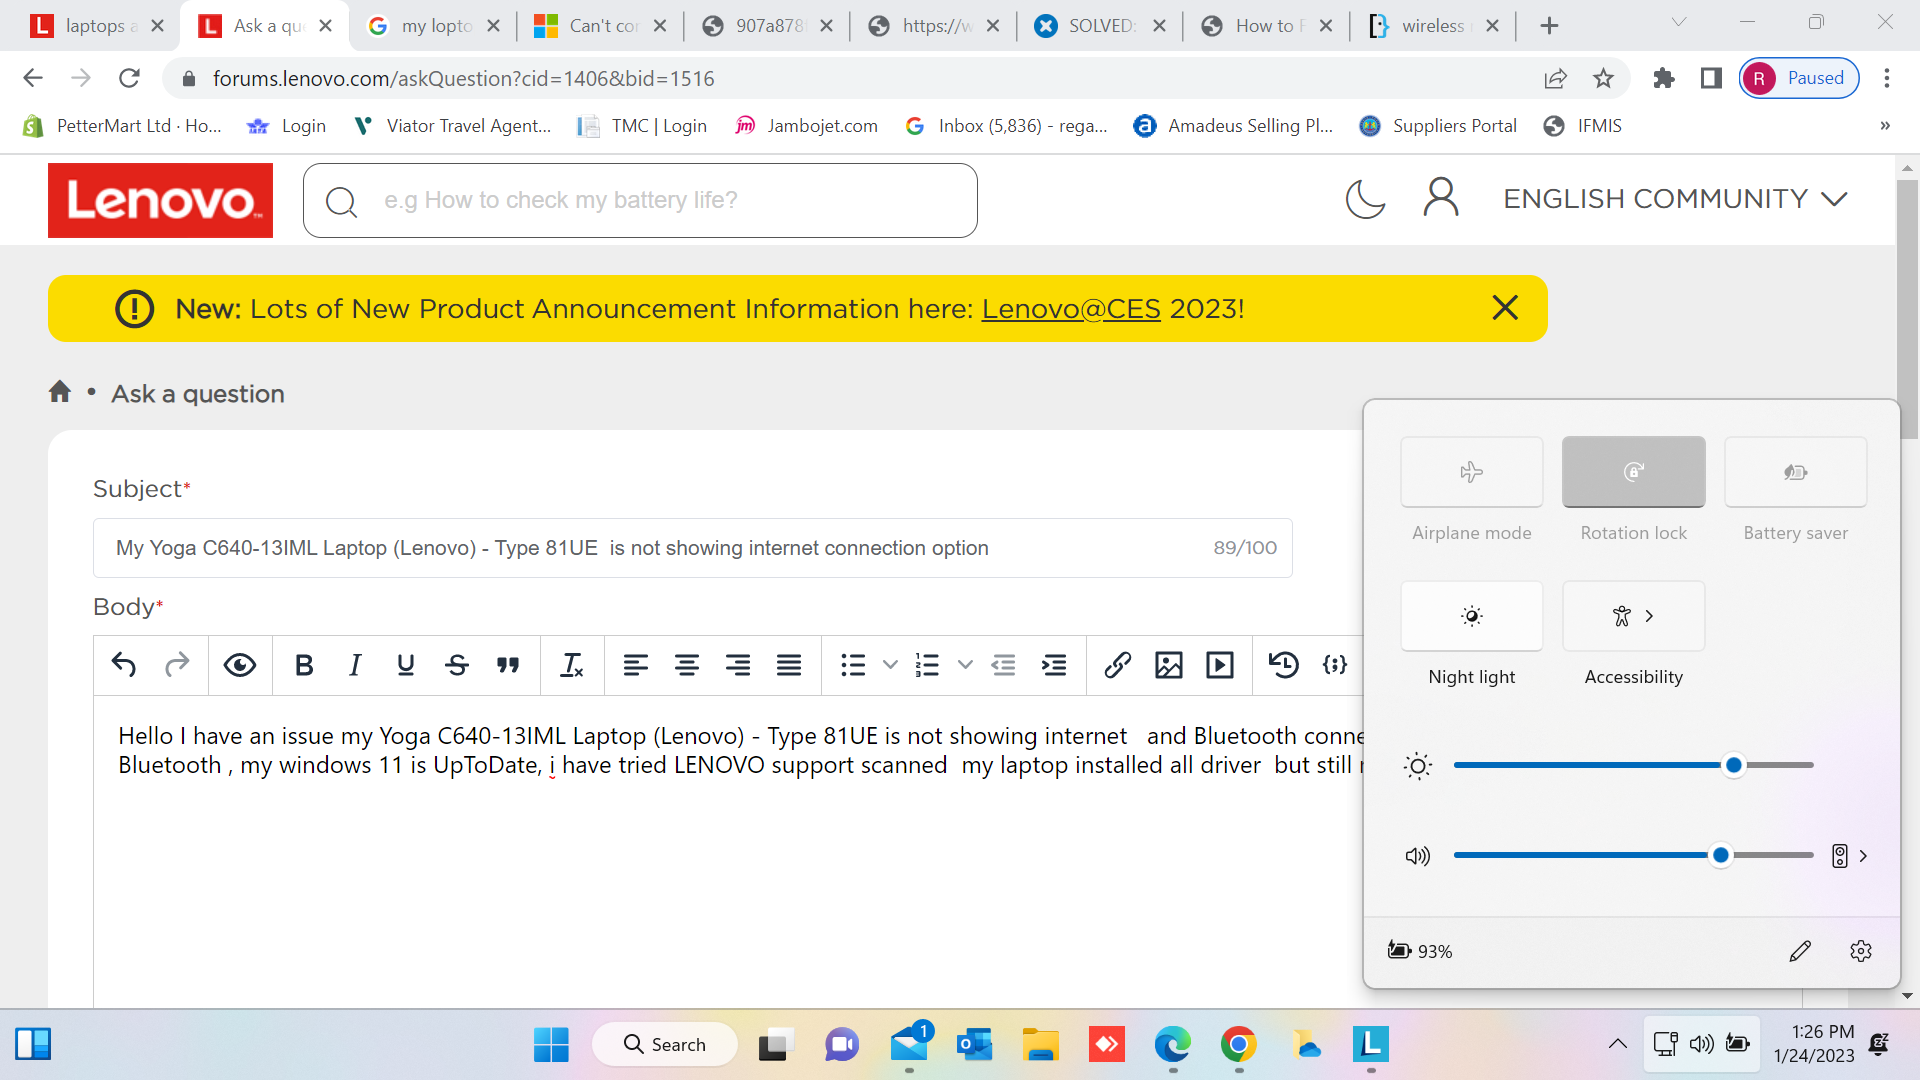Insert an image into the post
Image resolution: width=1920 pixels, height=1080 pixels.
1169,665
